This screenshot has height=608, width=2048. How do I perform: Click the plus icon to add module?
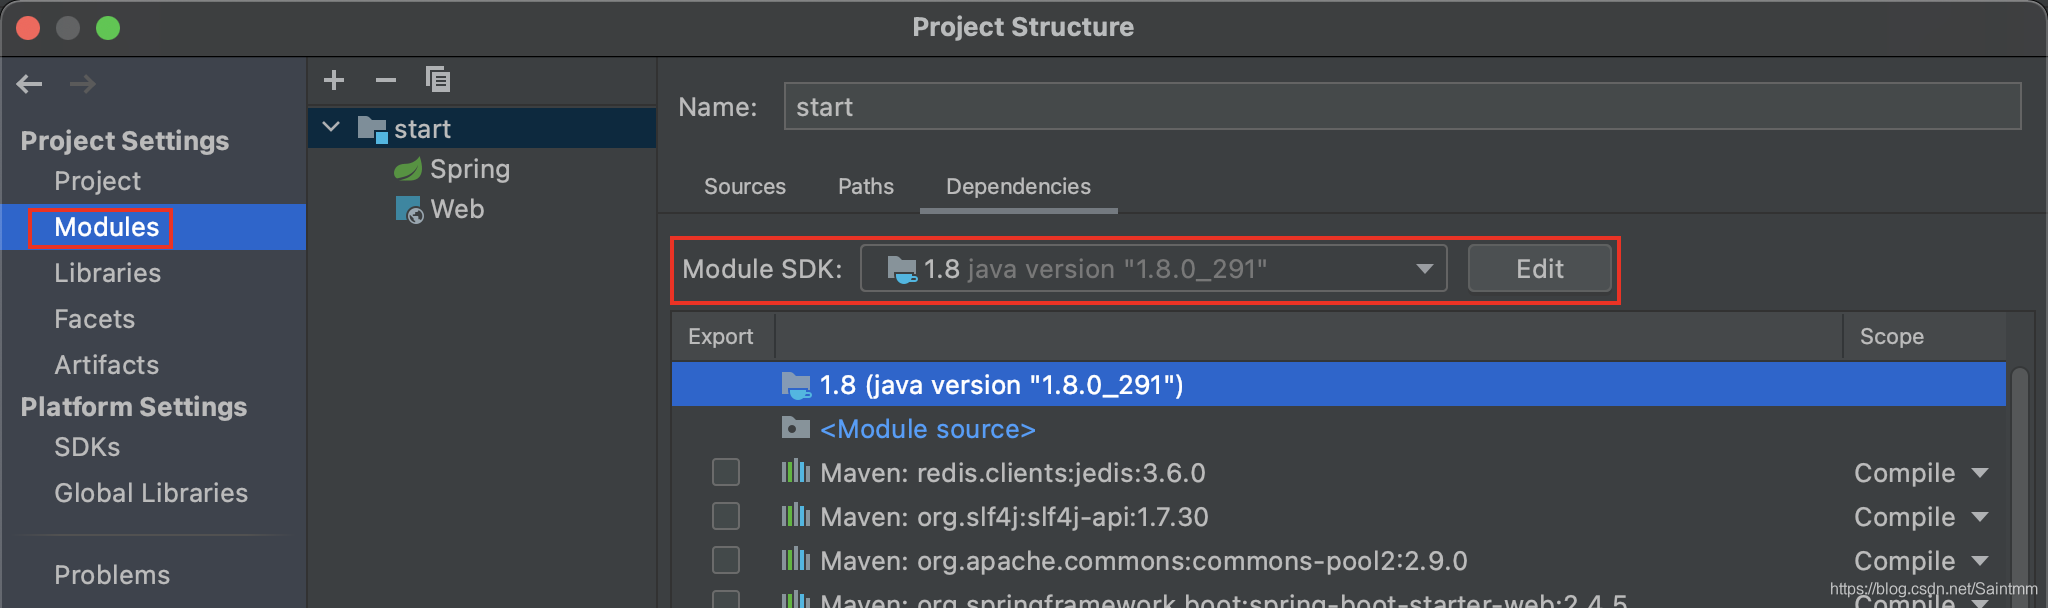334,80
